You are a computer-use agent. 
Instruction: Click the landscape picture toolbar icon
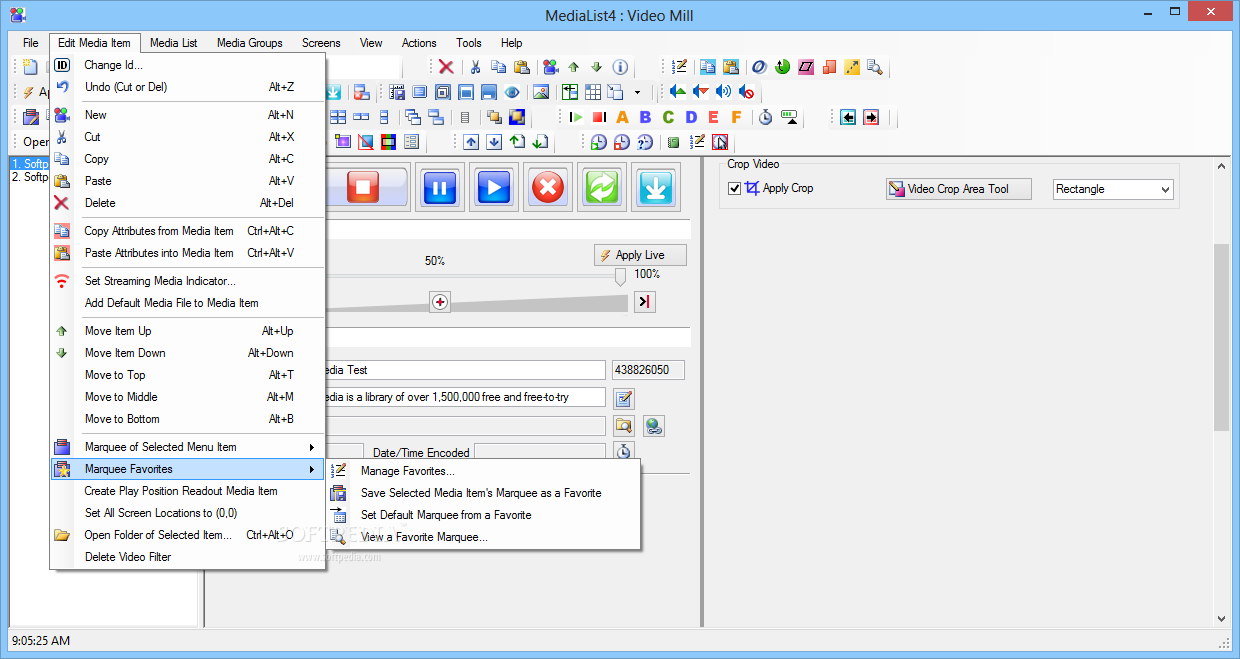tap(541, 92)
